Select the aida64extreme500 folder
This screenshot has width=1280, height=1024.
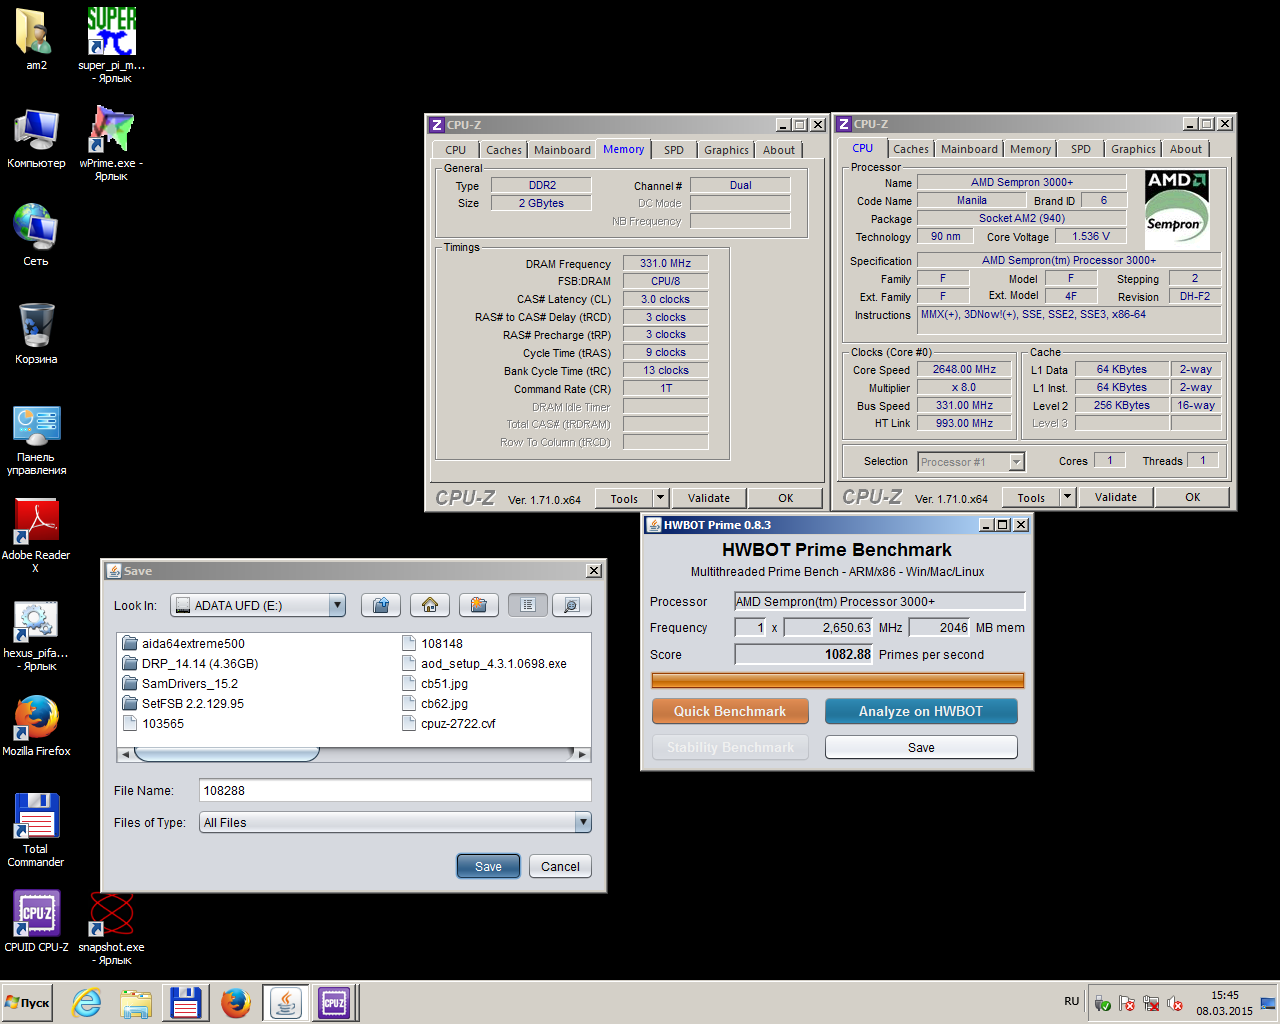(183, 644)
